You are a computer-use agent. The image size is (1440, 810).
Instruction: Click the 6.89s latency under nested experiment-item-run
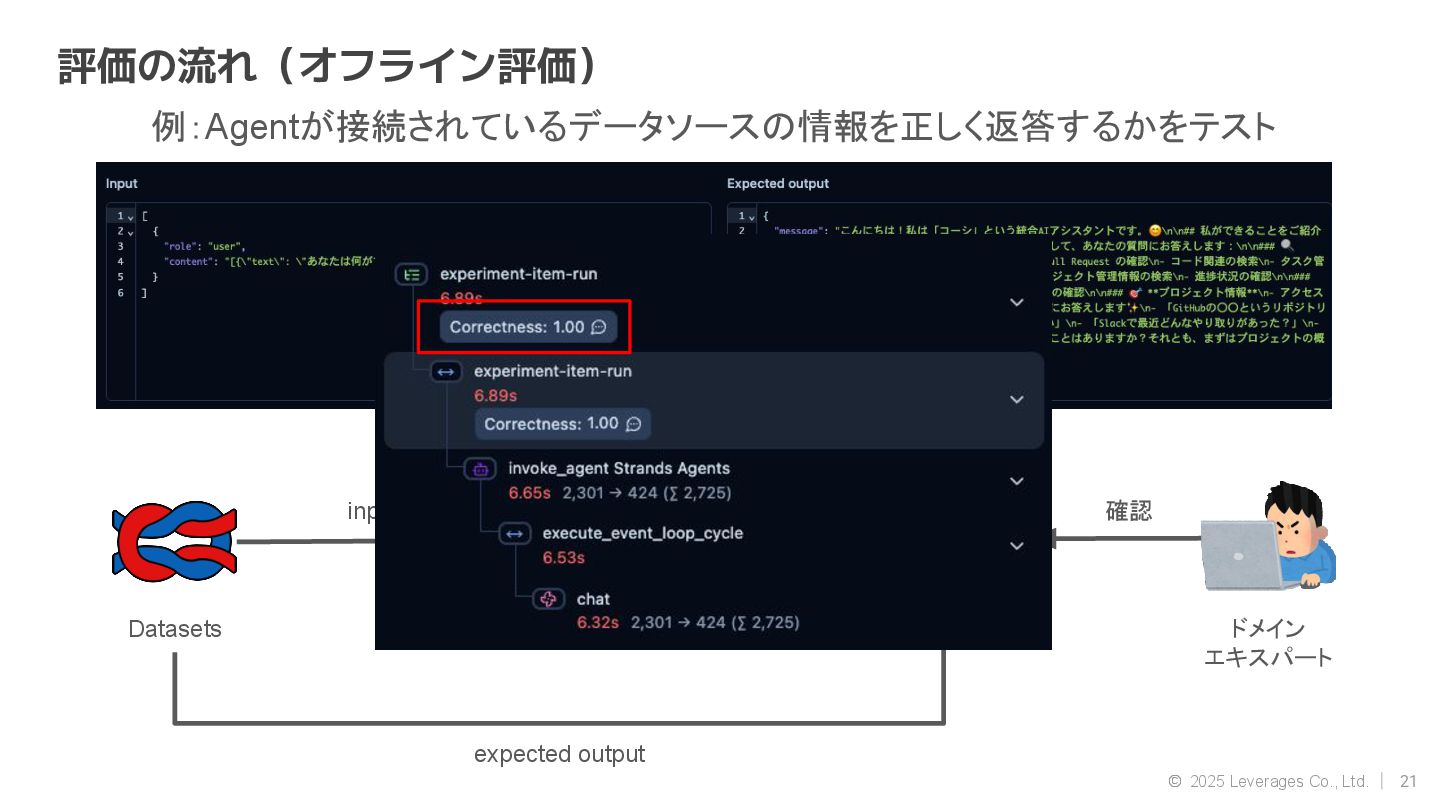496,396
